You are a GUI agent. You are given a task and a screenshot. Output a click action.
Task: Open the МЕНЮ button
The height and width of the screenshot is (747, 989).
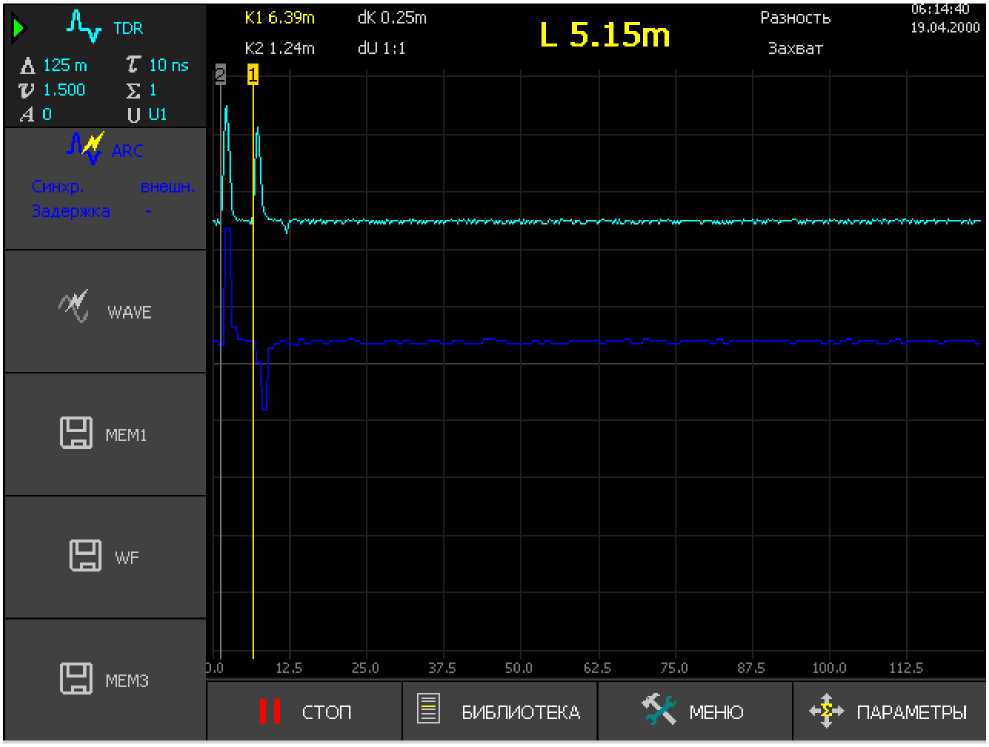pos(695,710)
